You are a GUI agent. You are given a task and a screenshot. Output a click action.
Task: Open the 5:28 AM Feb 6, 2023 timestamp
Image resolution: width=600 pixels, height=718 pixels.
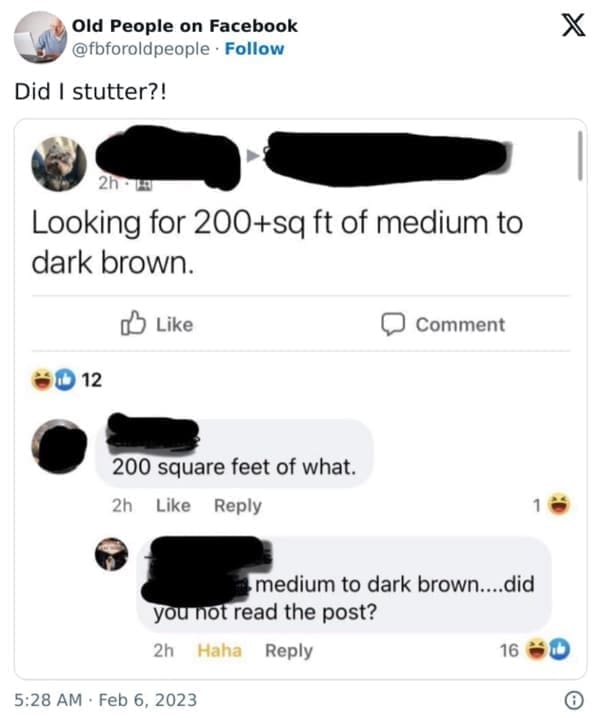pos(106,700)
